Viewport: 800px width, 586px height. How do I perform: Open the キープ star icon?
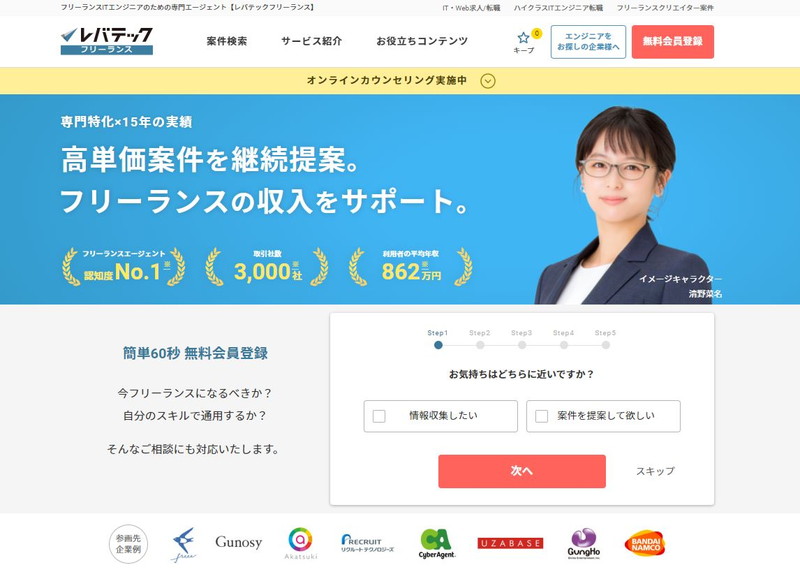click(x=523, y=38)
